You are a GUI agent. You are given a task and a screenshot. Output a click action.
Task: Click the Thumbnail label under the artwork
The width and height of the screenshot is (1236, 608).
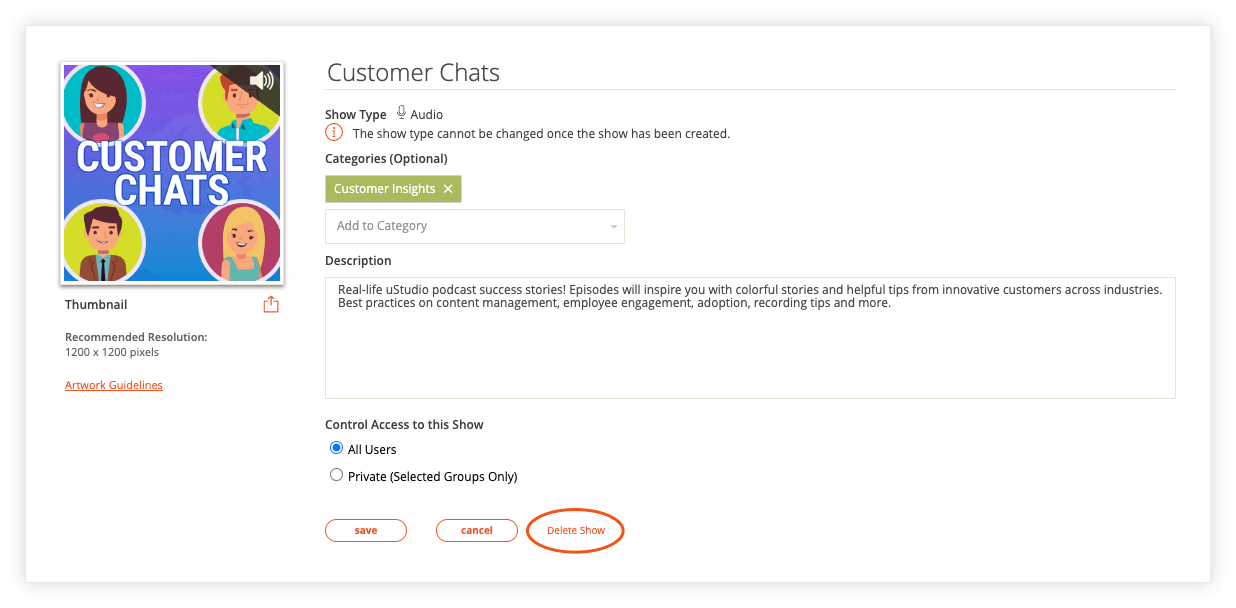click(x=96, y=304)
